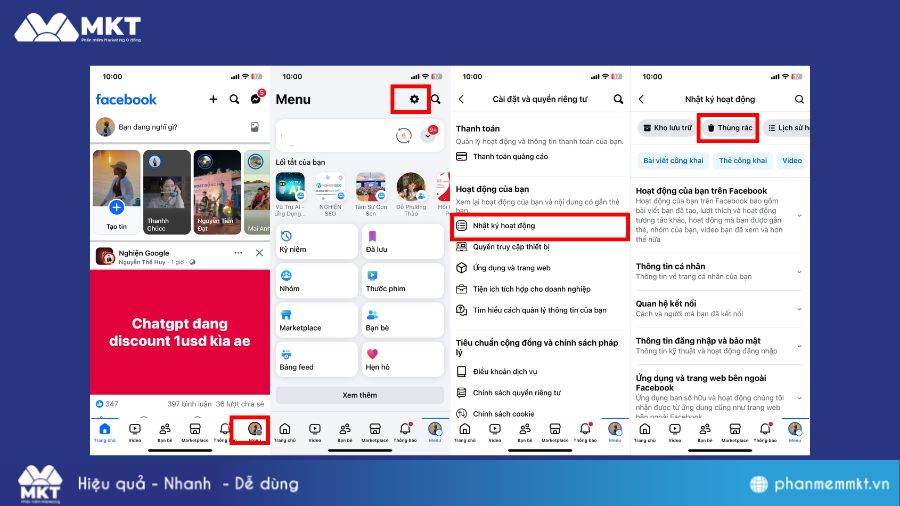Screen dimensions: 900x506
Task: Open Marketplace tab in first screen's bottom bar
Action: coord(195,431)
